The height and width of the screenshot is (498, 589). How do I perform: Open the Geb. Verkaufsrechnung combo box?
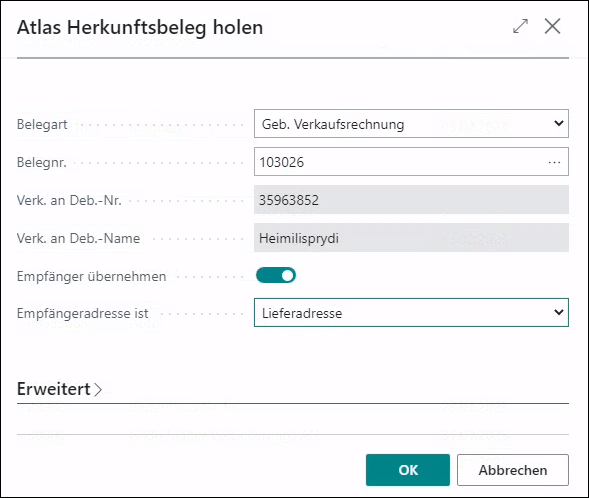point(411,124)
